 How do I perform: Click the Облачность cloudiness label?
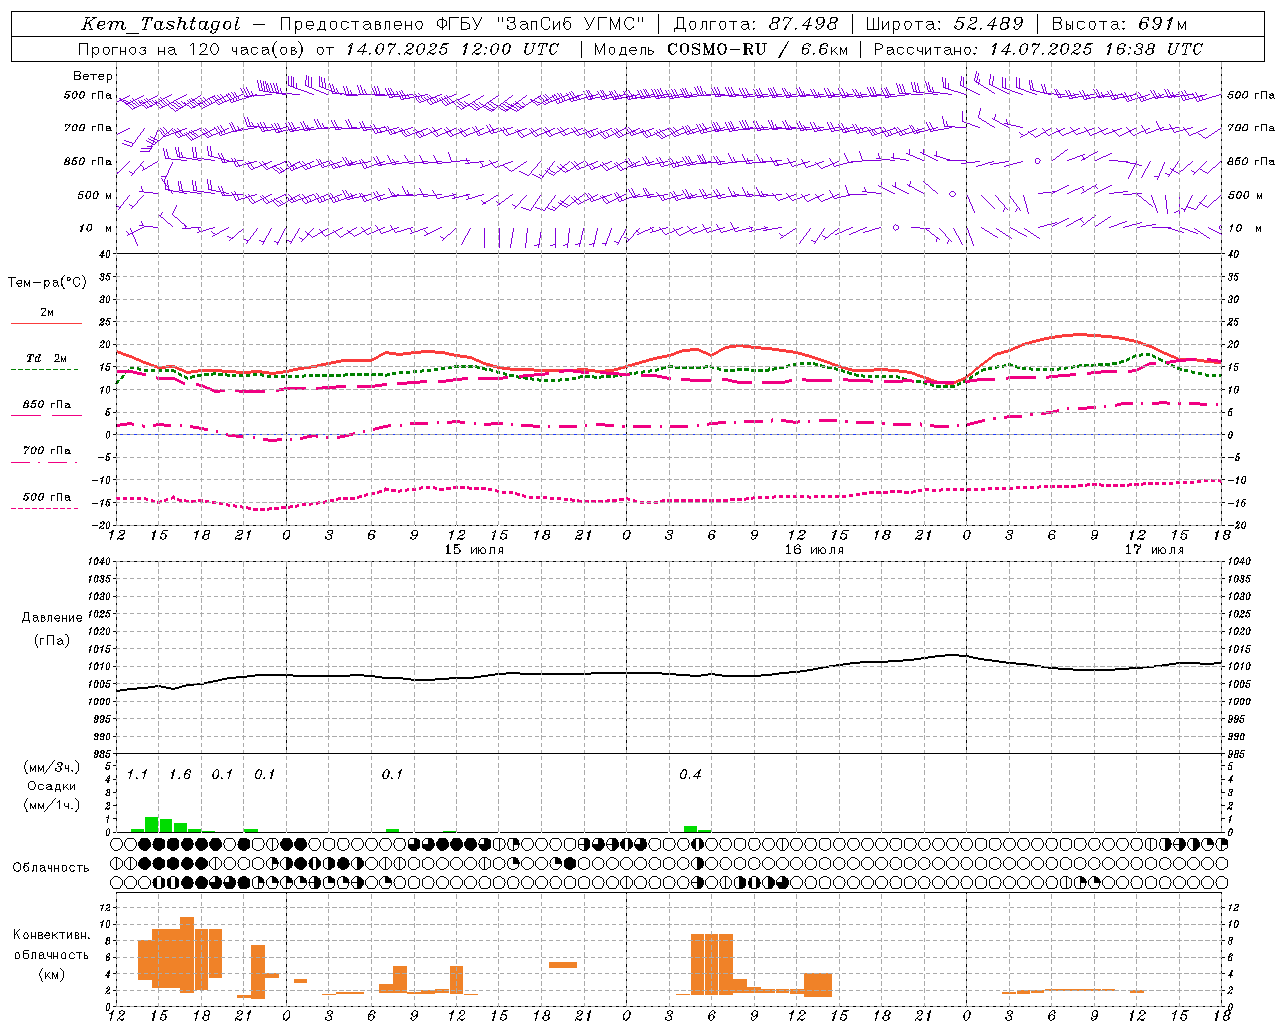(51, 868)
